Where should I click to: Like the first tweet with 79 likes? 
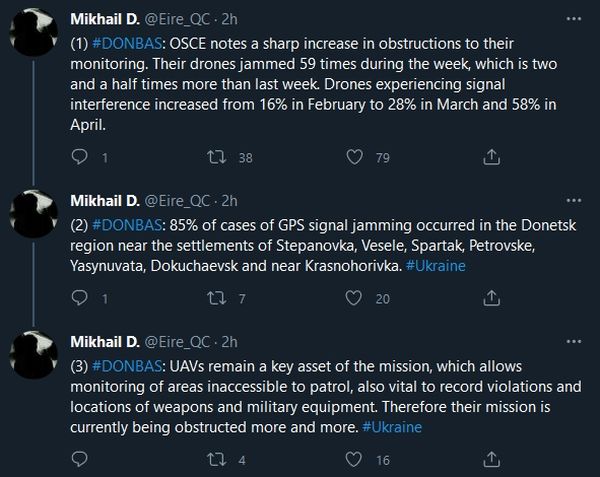click(351, 157)
